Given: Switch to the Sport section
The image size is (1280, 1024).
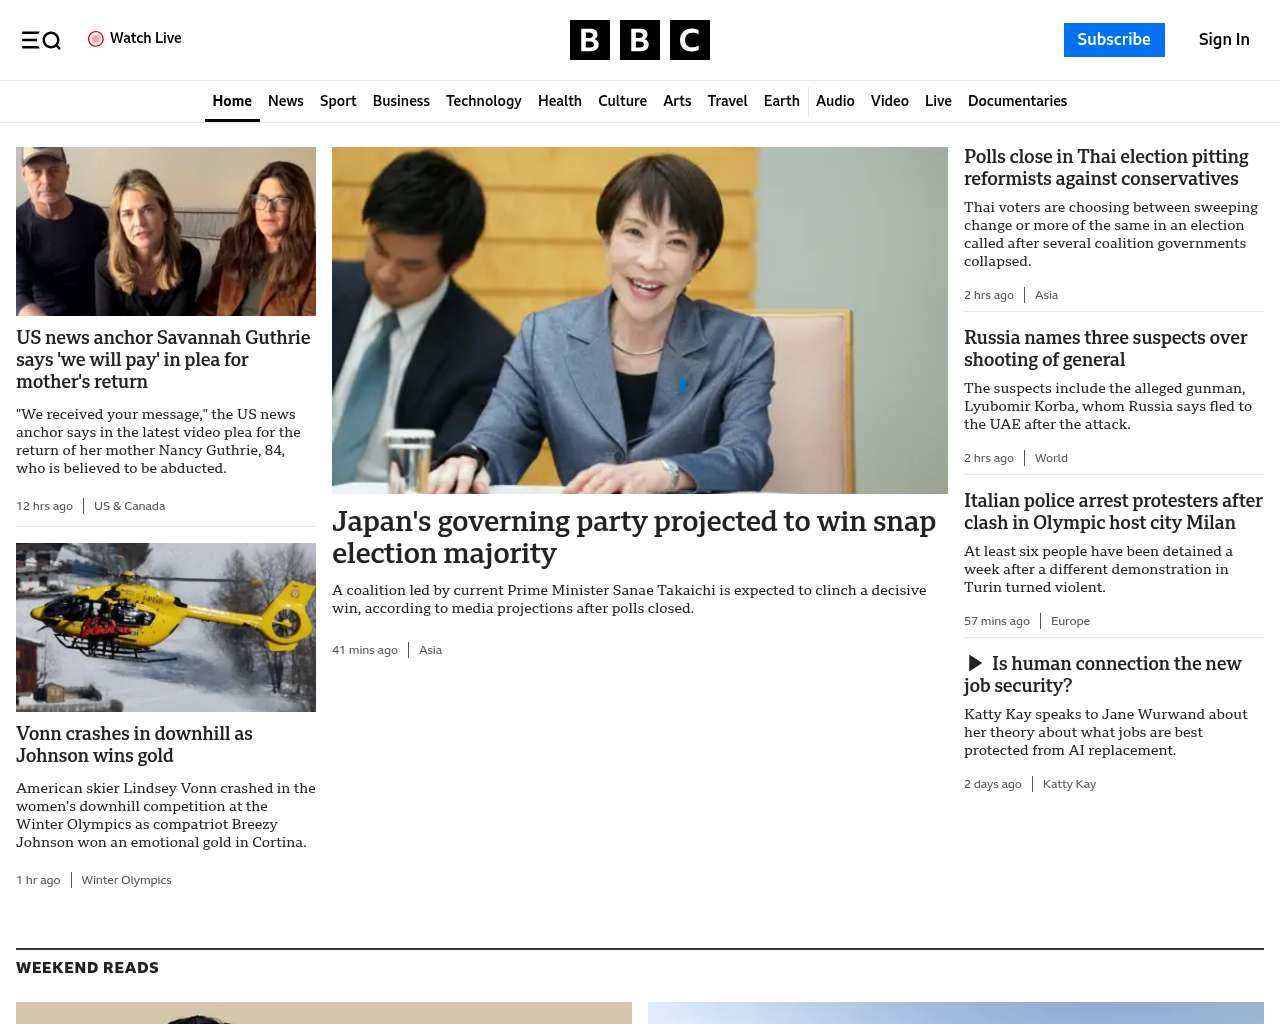Looking at the screenshot, I should pyautogui.click(x=338, y=101).
